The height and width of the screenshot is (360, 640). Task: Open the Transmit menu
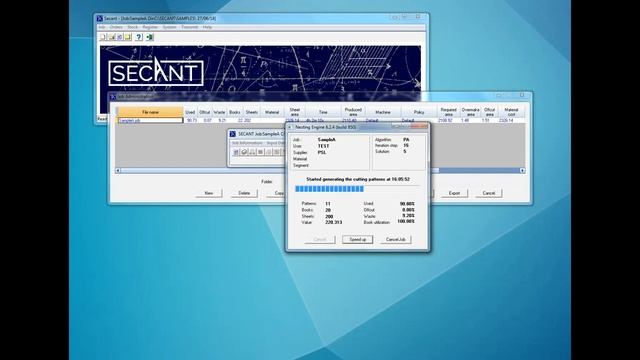click(190, 27)
